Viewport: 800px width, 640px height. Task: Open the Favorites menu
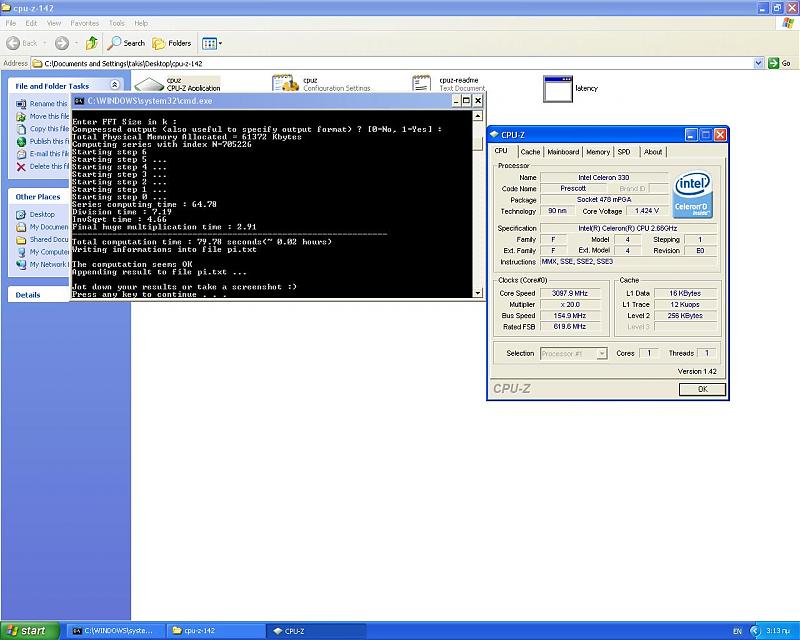(84, 23)
